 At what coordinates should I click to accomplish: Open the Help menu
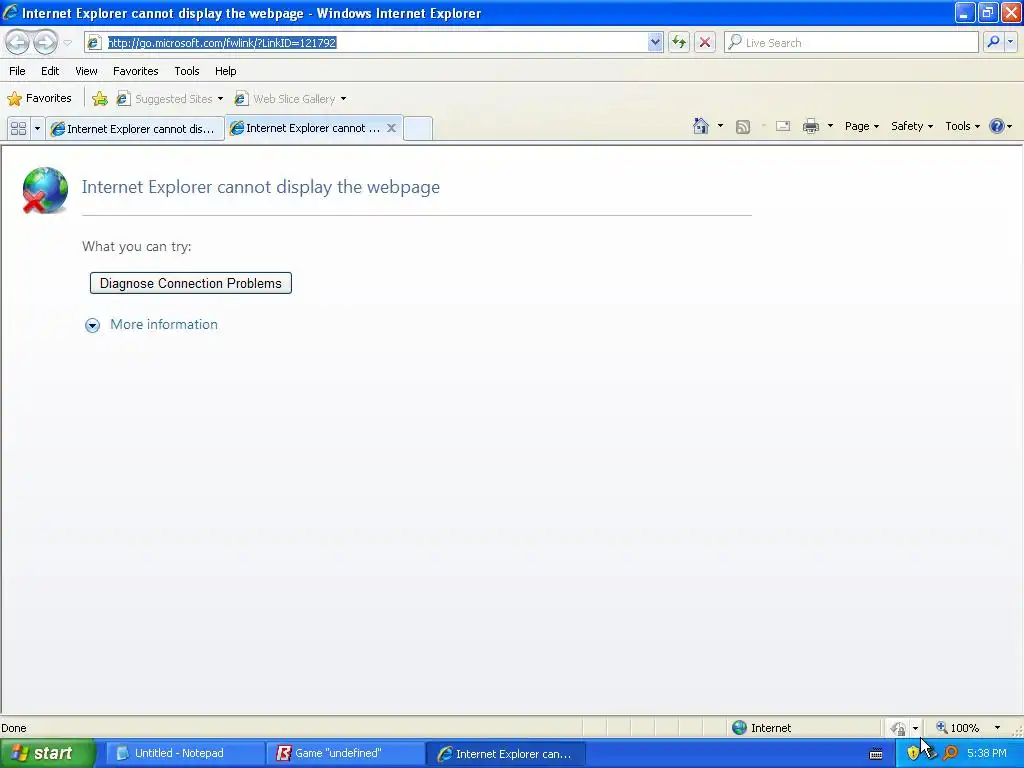tap(225, 71)
